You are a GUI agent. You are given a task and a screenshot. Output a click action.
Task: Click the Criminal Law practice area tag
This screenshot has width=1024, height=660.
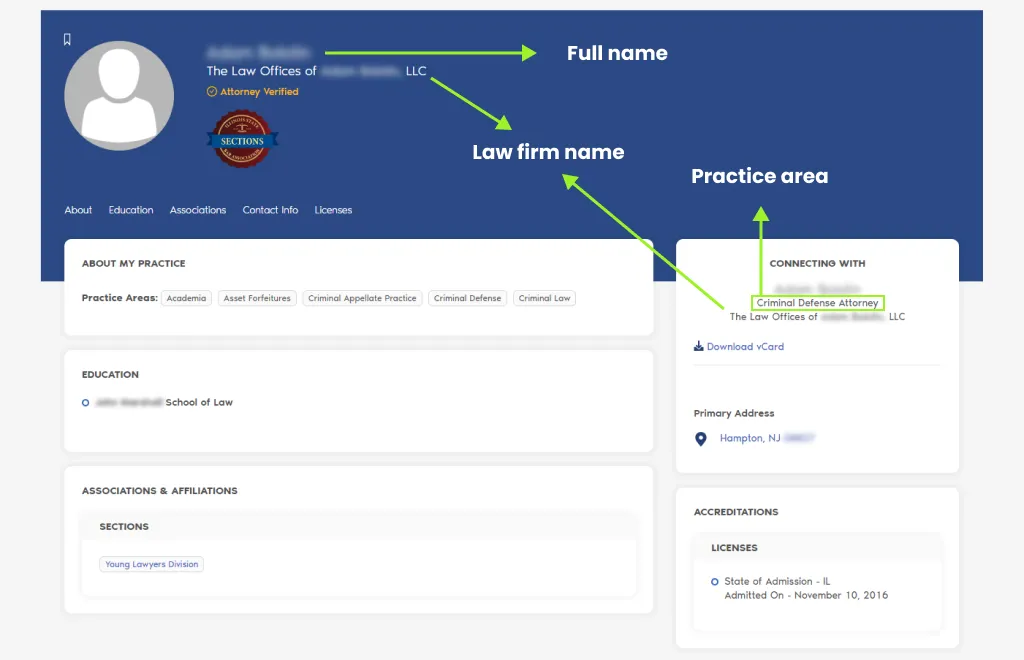click(x=544, y=298)
